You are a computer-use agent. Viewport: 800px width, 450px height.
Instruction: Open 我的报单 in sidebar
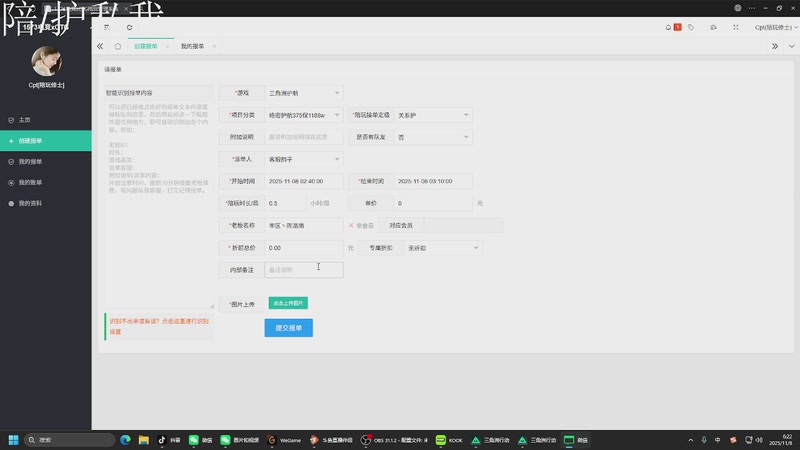[x=46, y=162]
